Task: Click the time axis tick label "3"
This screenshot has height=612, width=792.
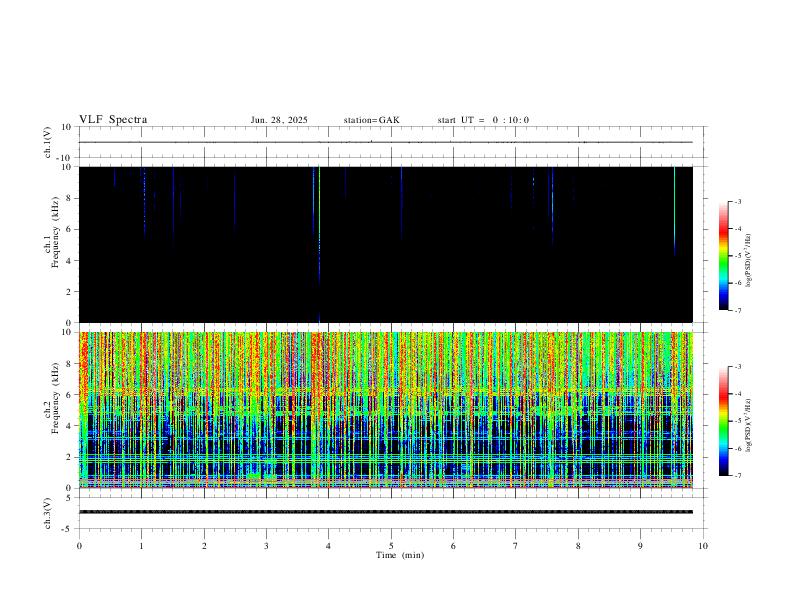Action: (x=267, y=546)
